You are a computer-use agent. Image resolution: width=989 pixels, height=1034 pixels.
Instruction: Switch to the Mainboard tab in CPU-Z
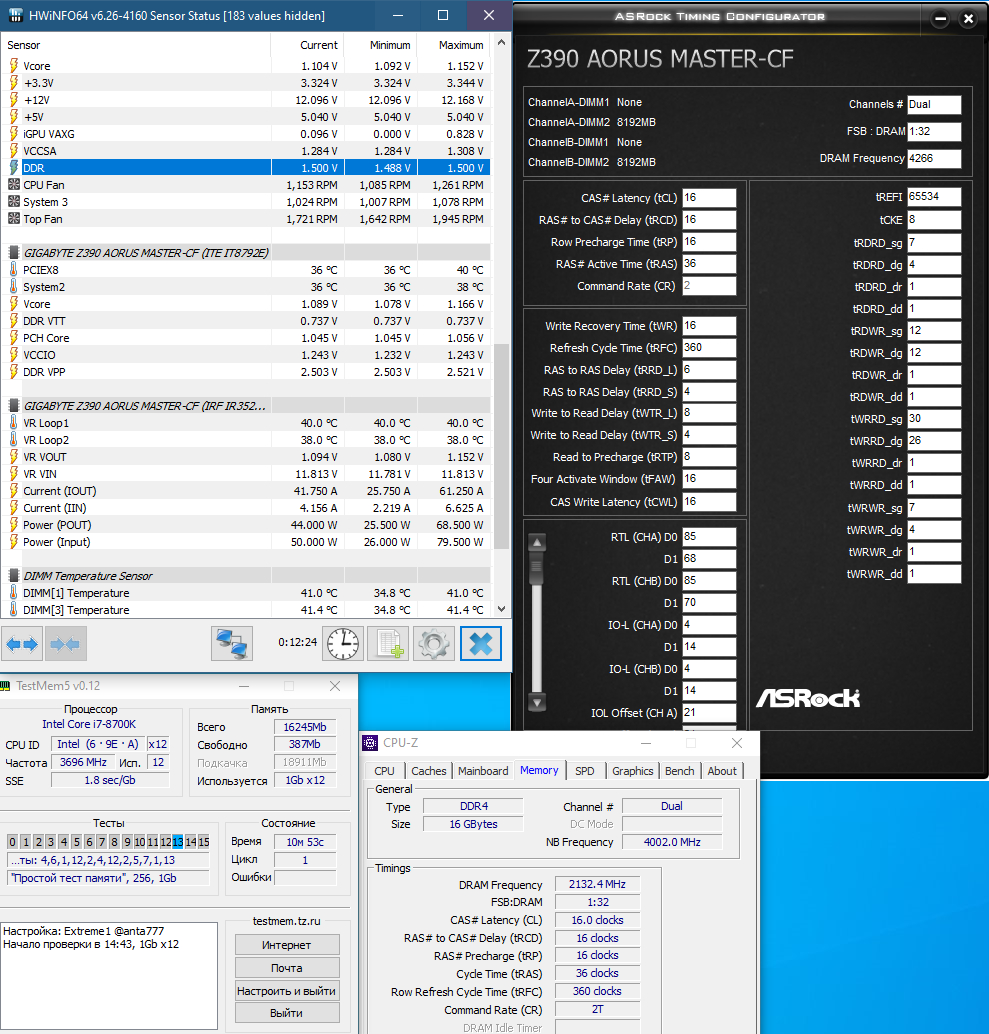point(483,771)
